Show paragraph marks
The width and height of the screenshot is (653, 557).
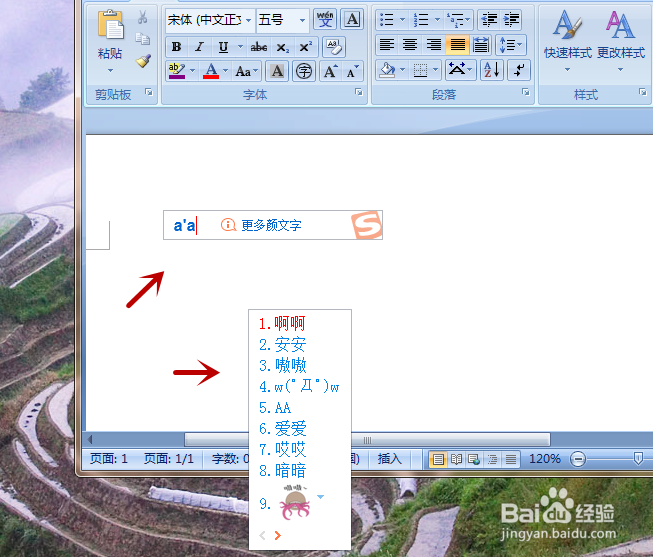pyautogui.click(x=519, y=70)
